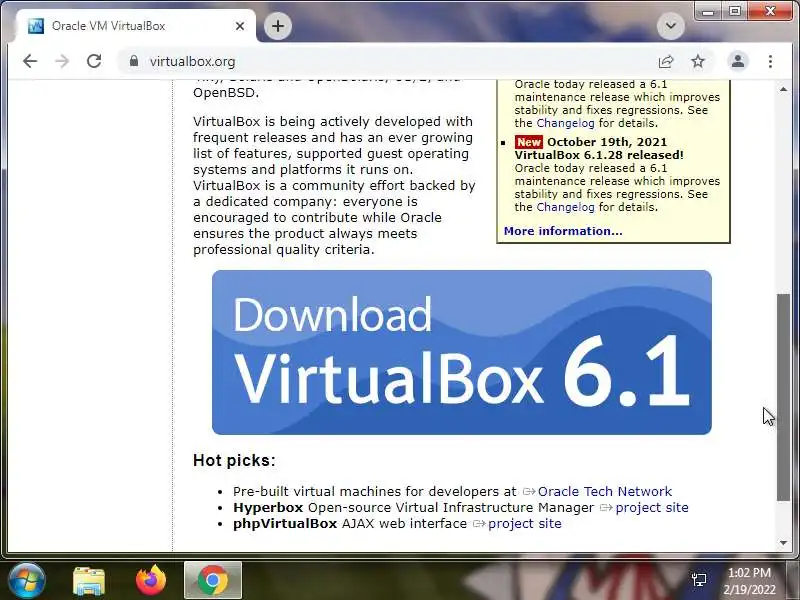This screenshot has width=800, height=600.
Task: Launch Firefox from the taskbar
Action: [151, 581]
